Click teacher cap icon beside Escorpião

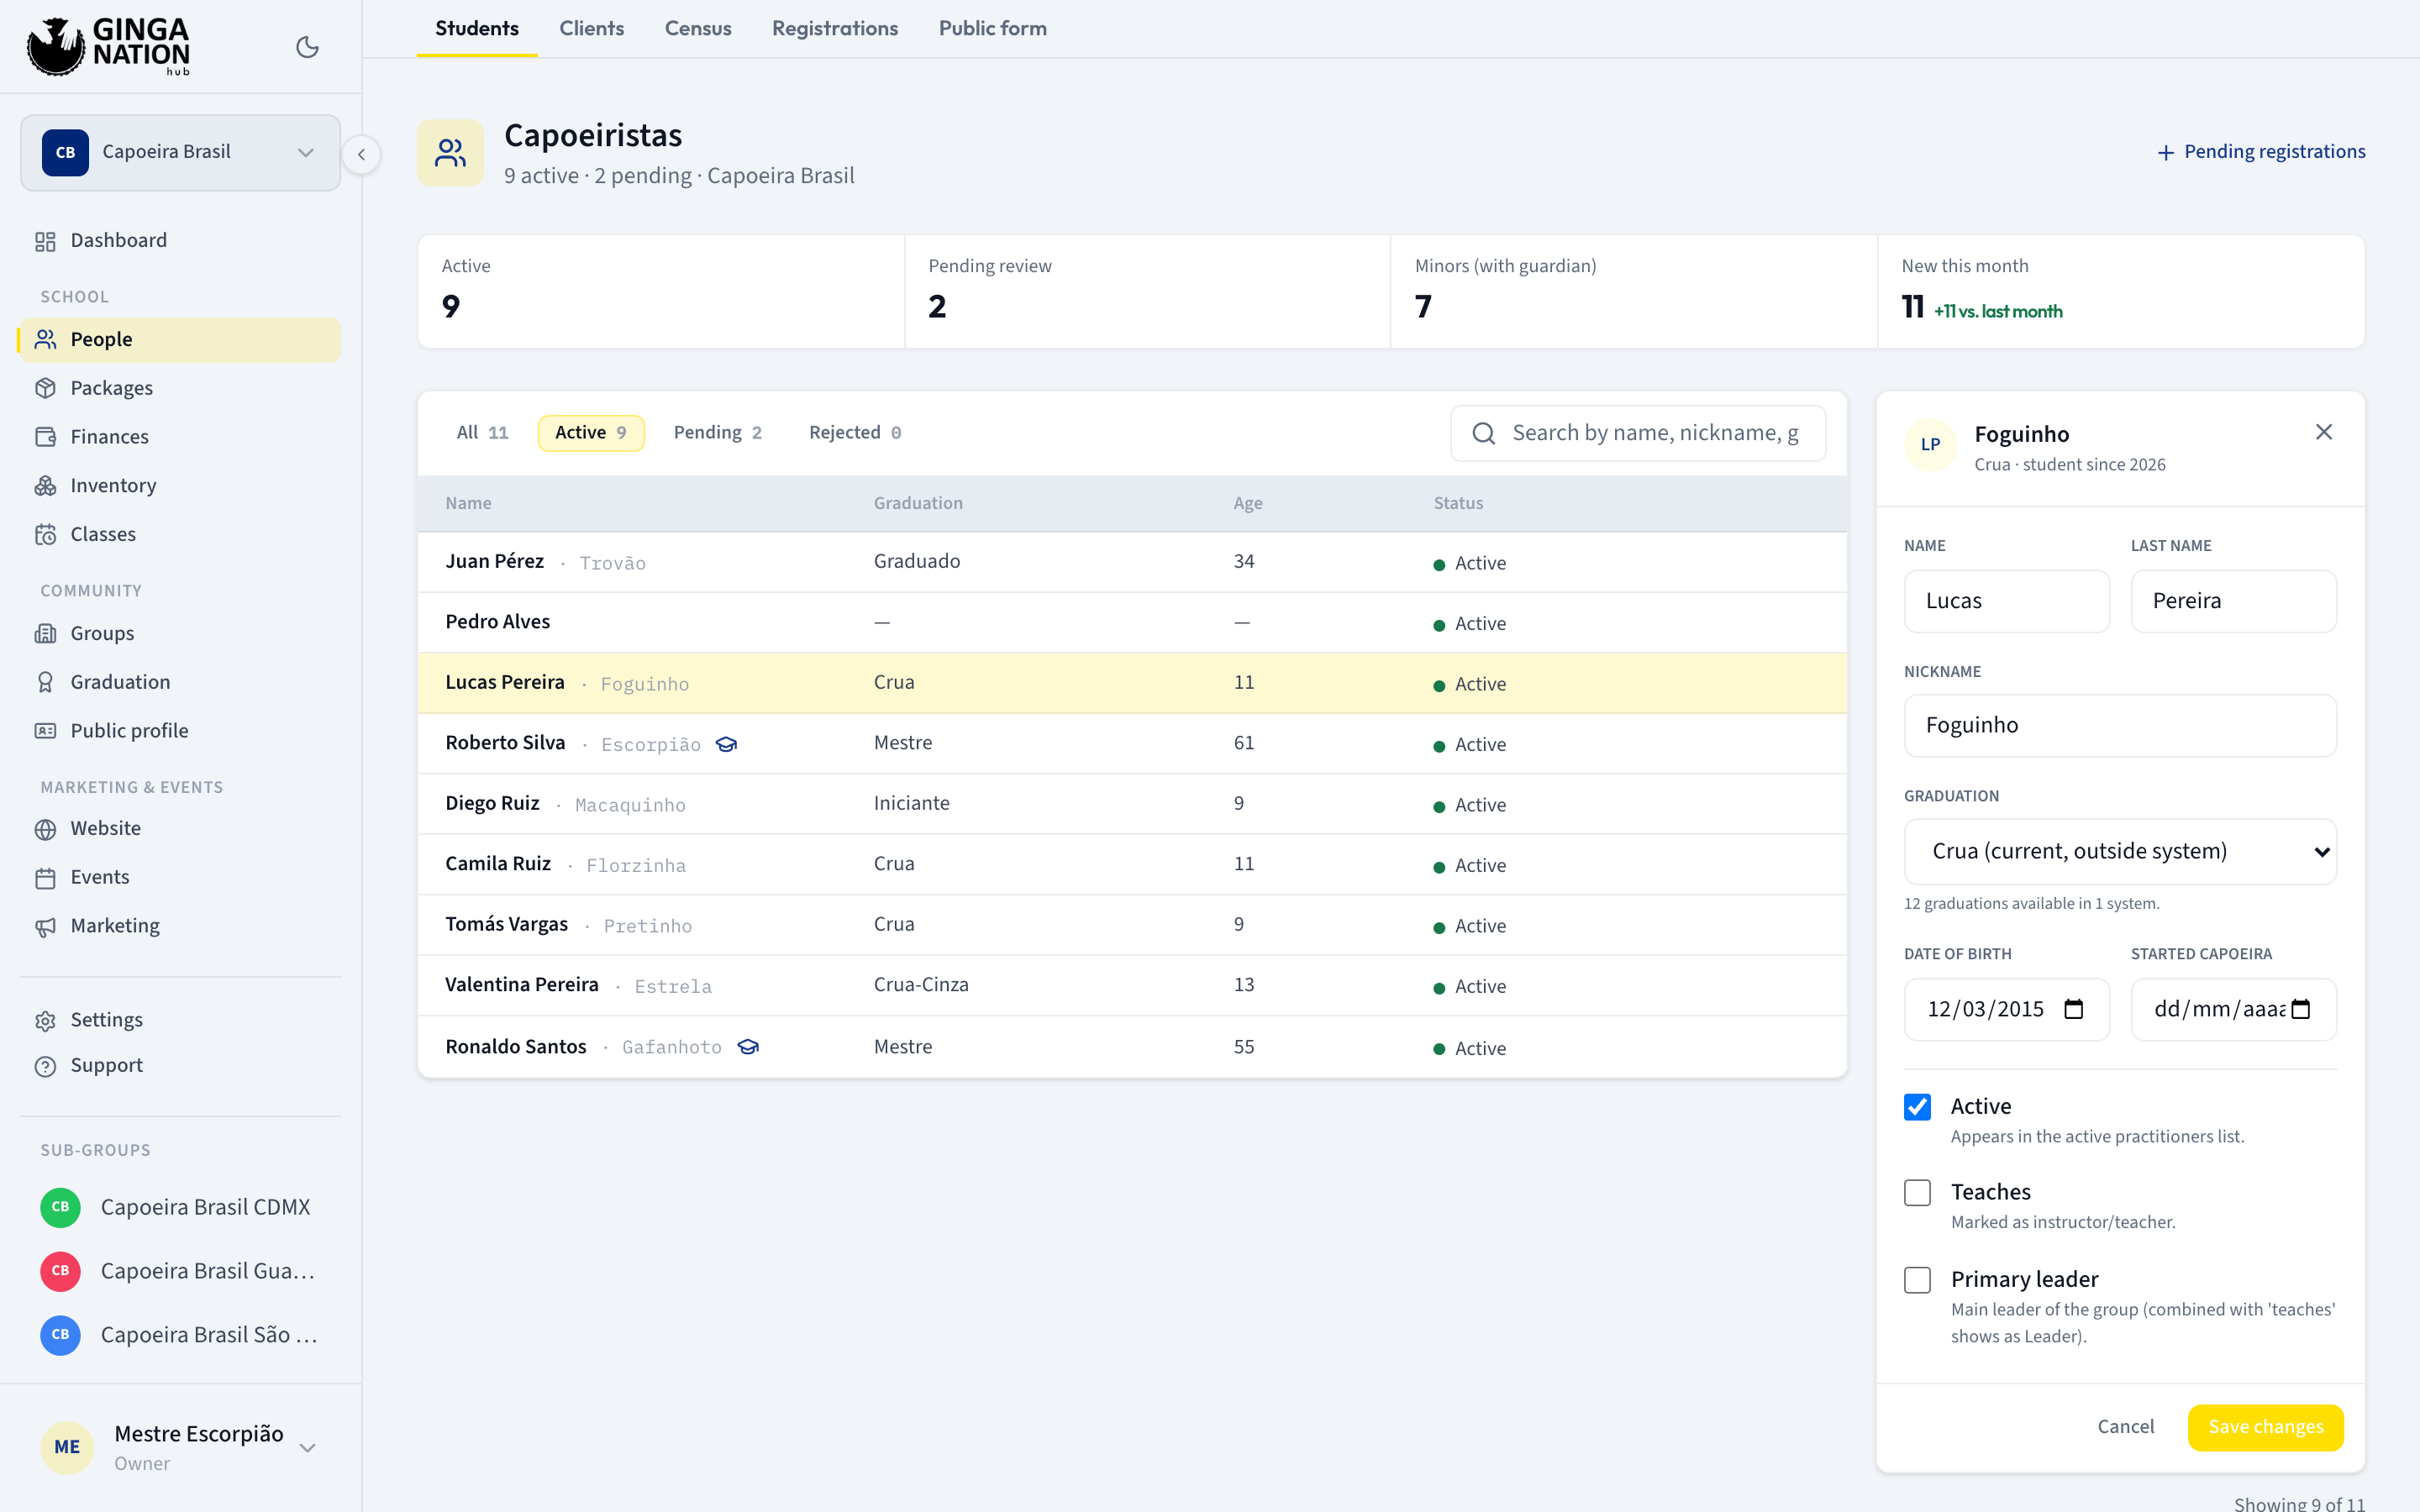pyautogui.click(x=727, y=744)
